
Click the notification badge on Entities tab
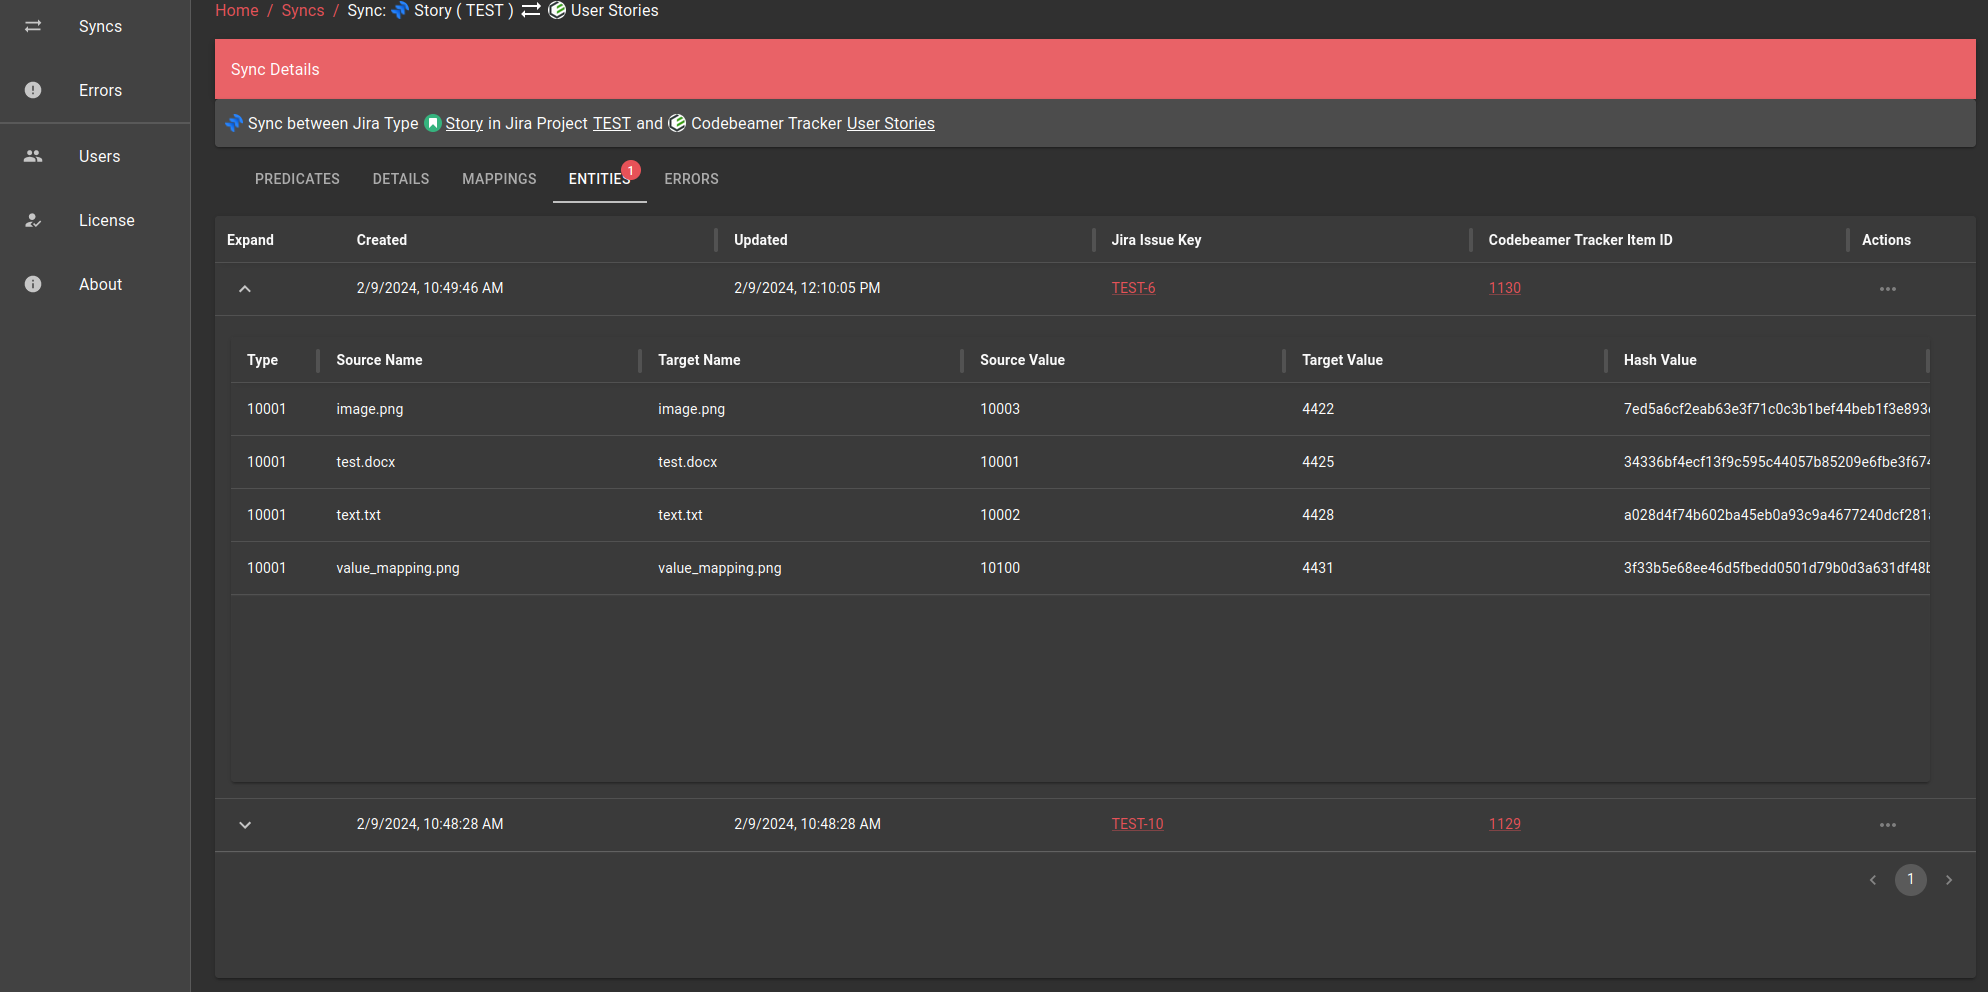[631, 170]
